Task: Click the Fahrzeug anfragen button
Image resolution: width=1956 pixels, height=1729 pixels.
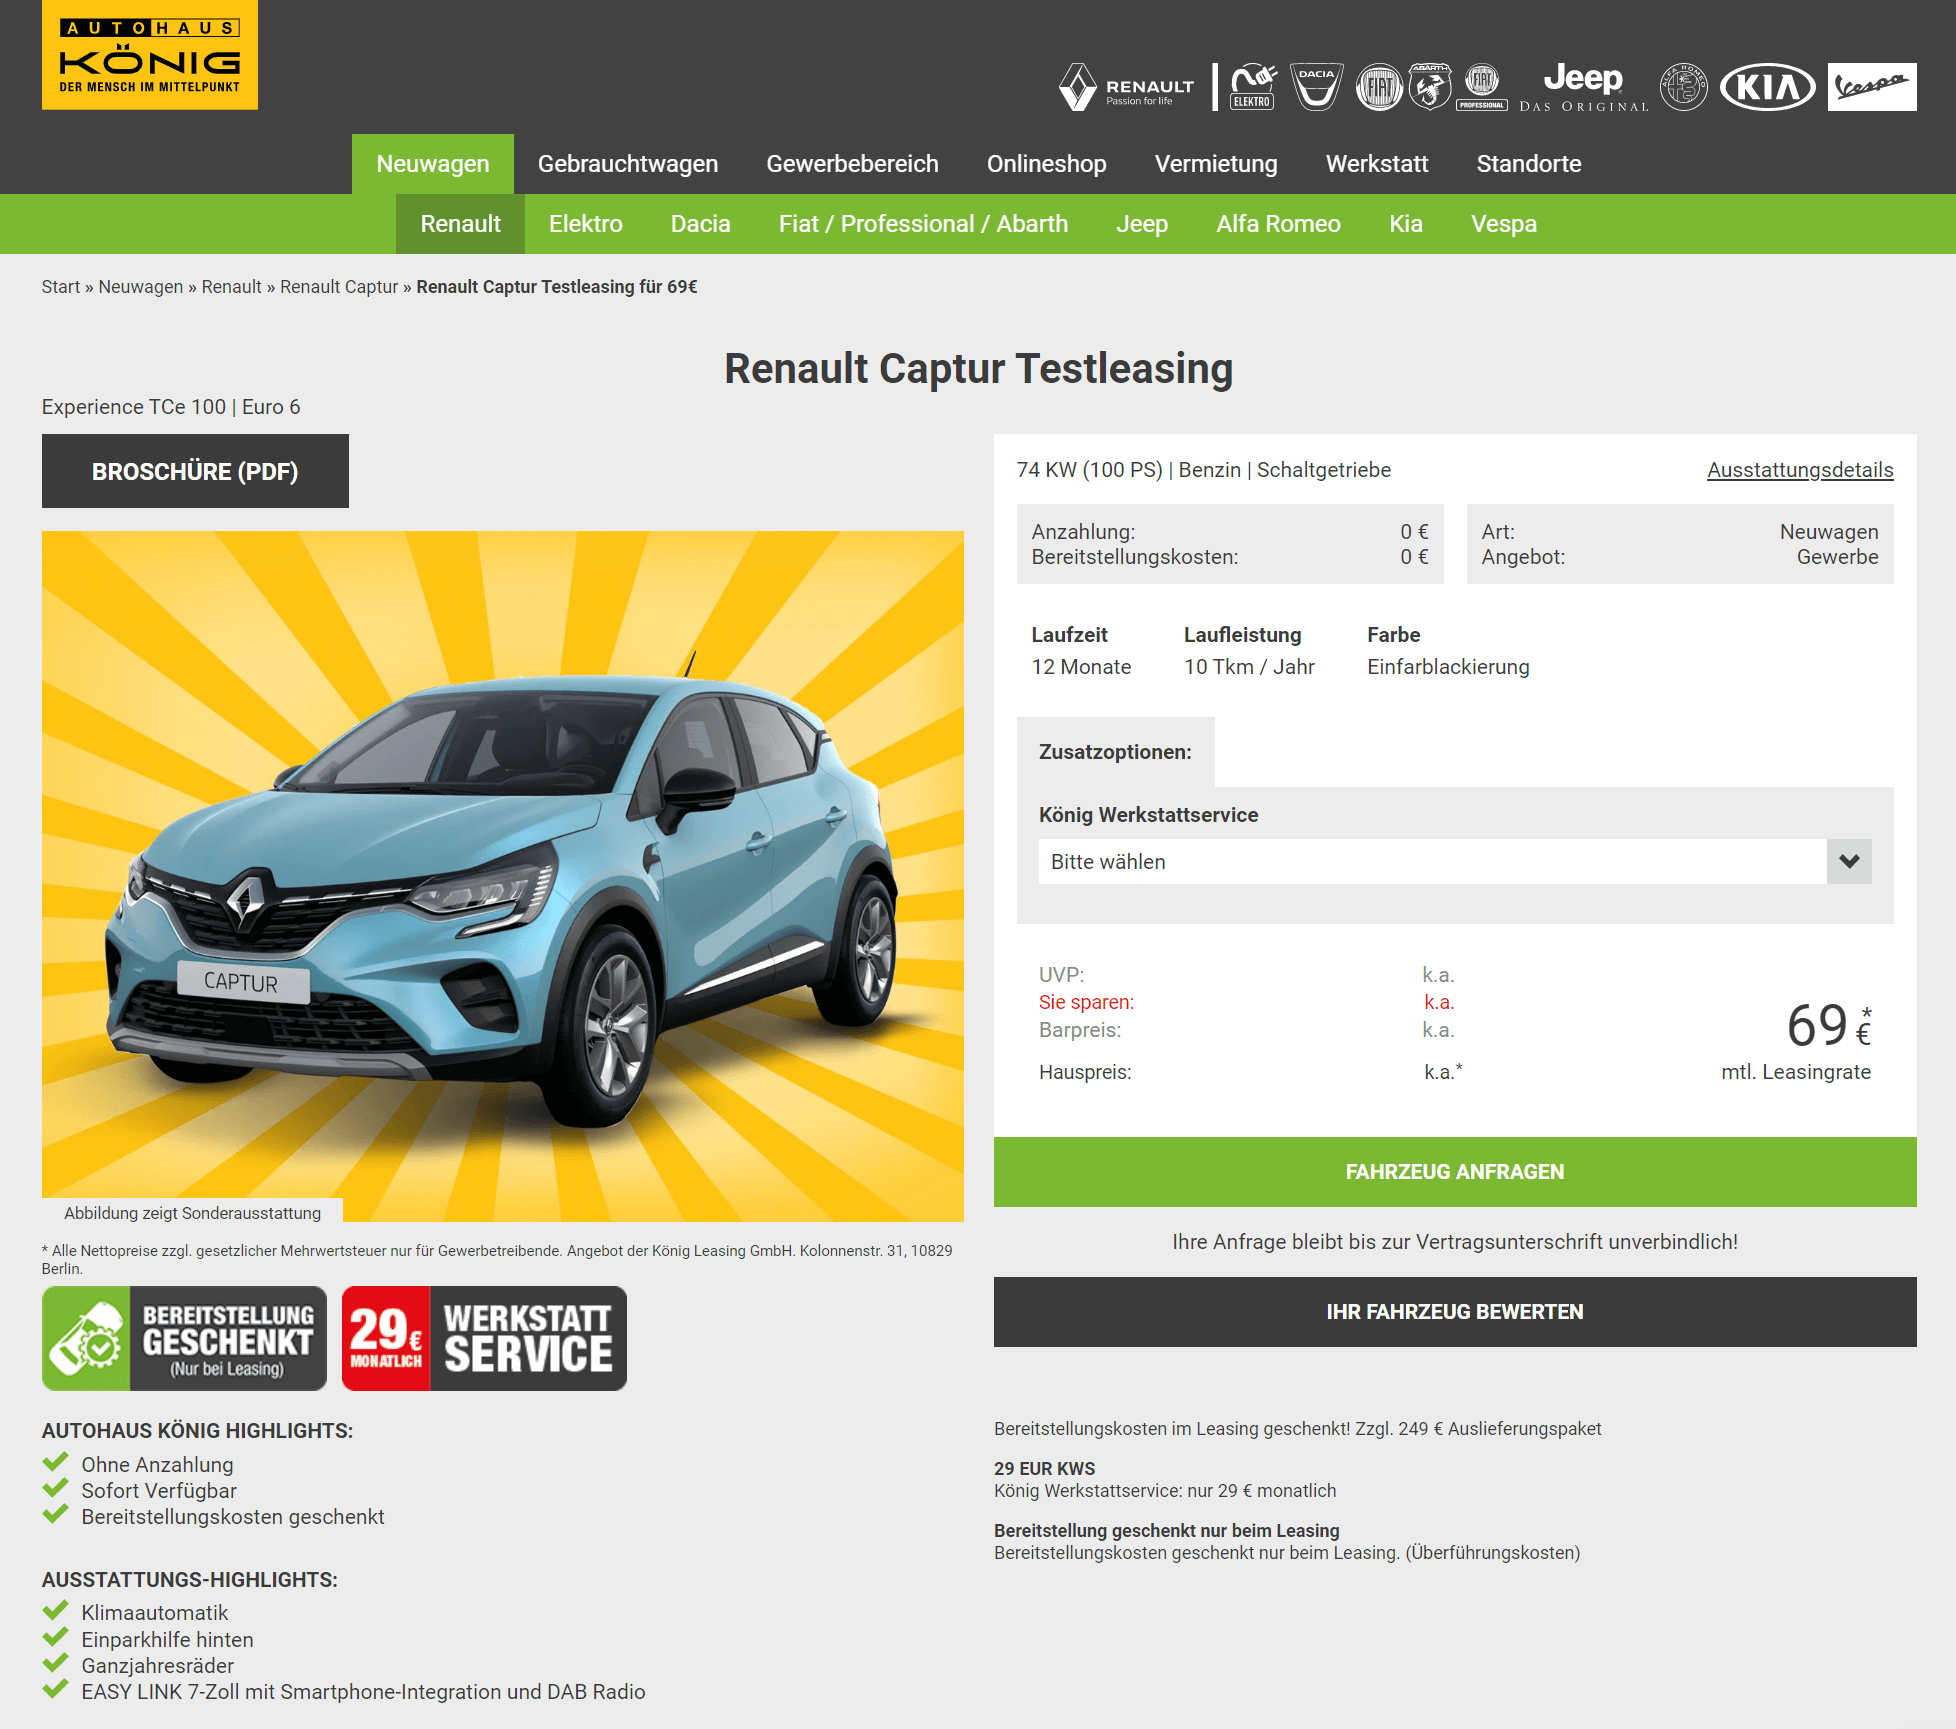Action: (x=1455, y=1172)
